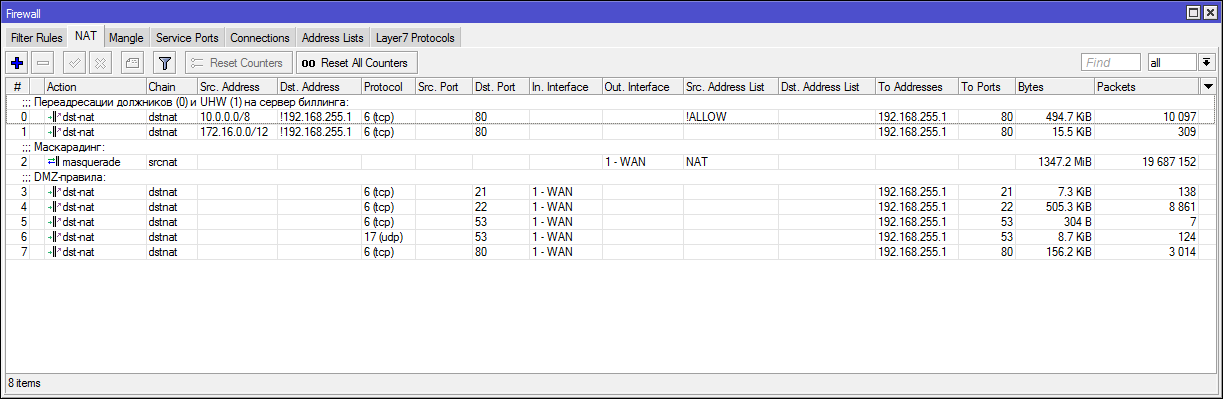Click masquerade Out. Interface '1 - WAN' cell
1223x399 pixels.
coord(642,161)
